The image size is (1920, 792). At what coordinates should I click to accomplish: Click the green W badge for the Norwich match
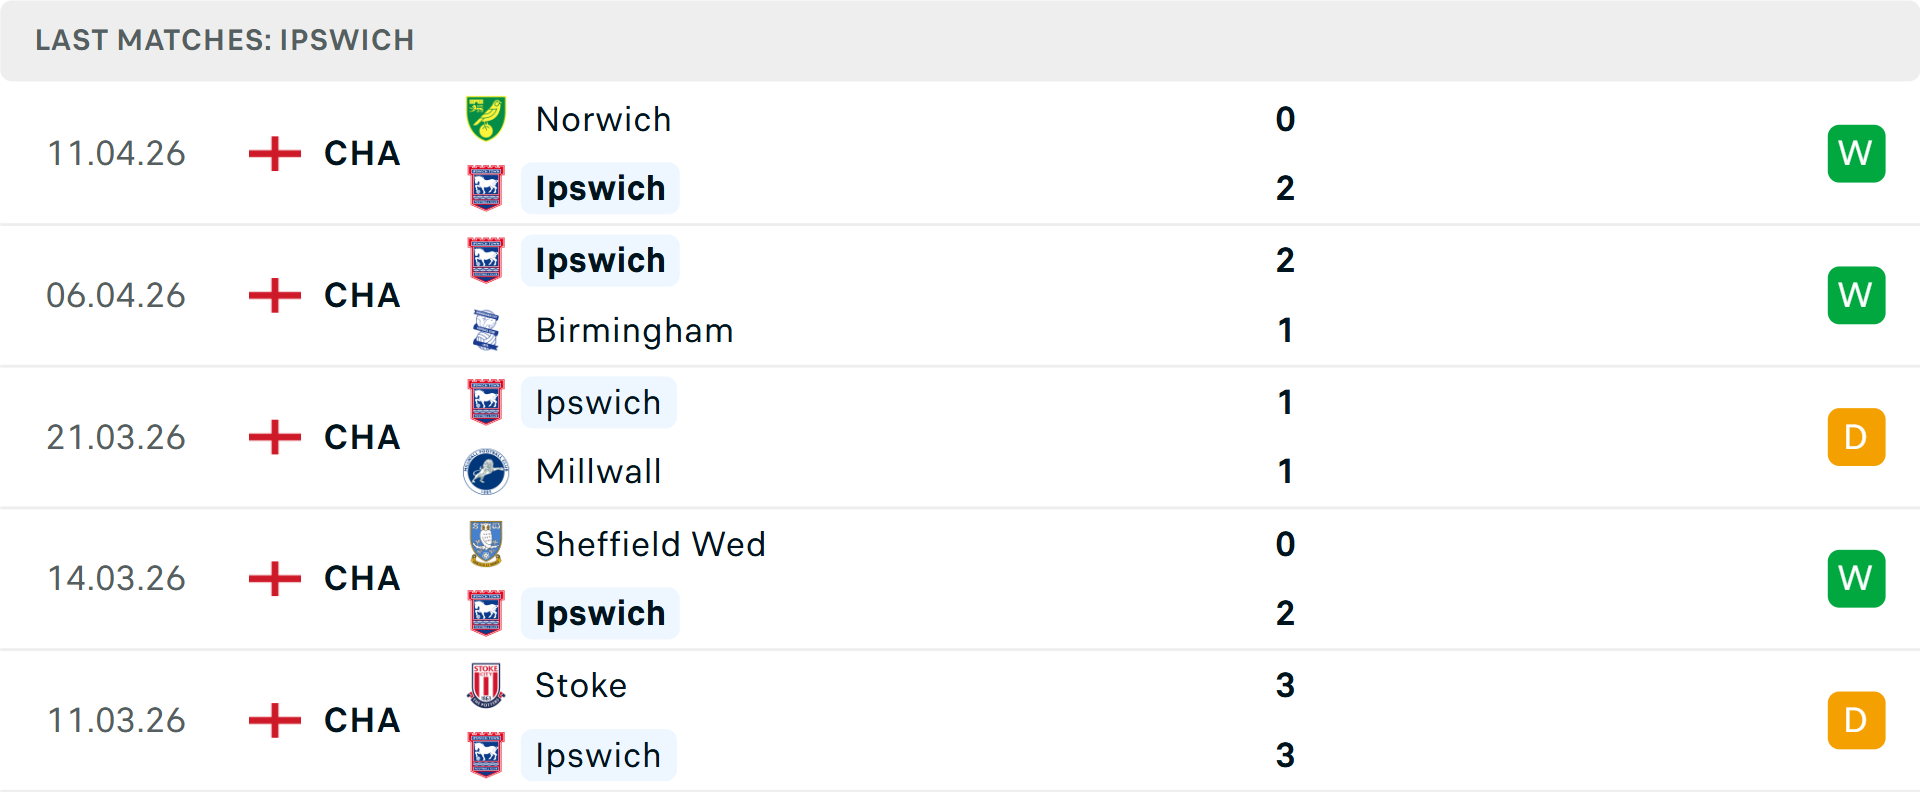click(1856, 153)
